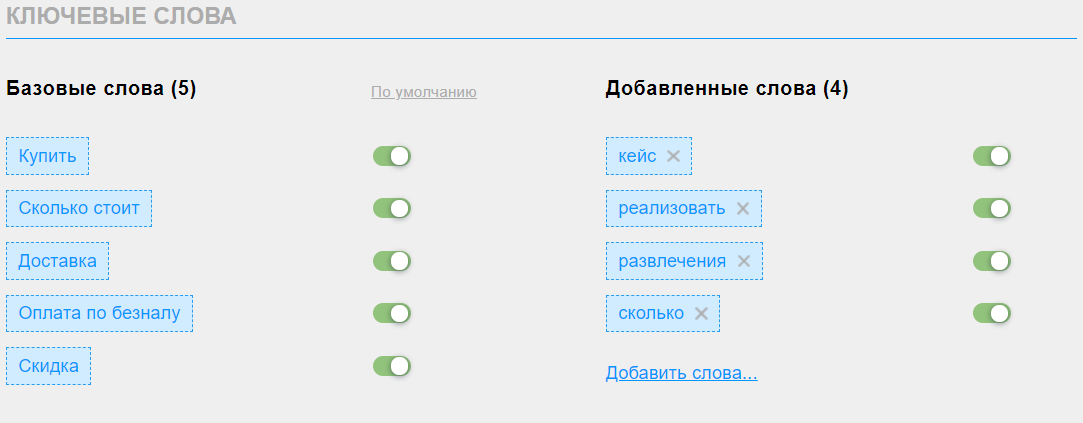The height and width of the screenshot is (423, 1083).
Task: Switch off the Скидка keyword
Action: tap(392, 366)
